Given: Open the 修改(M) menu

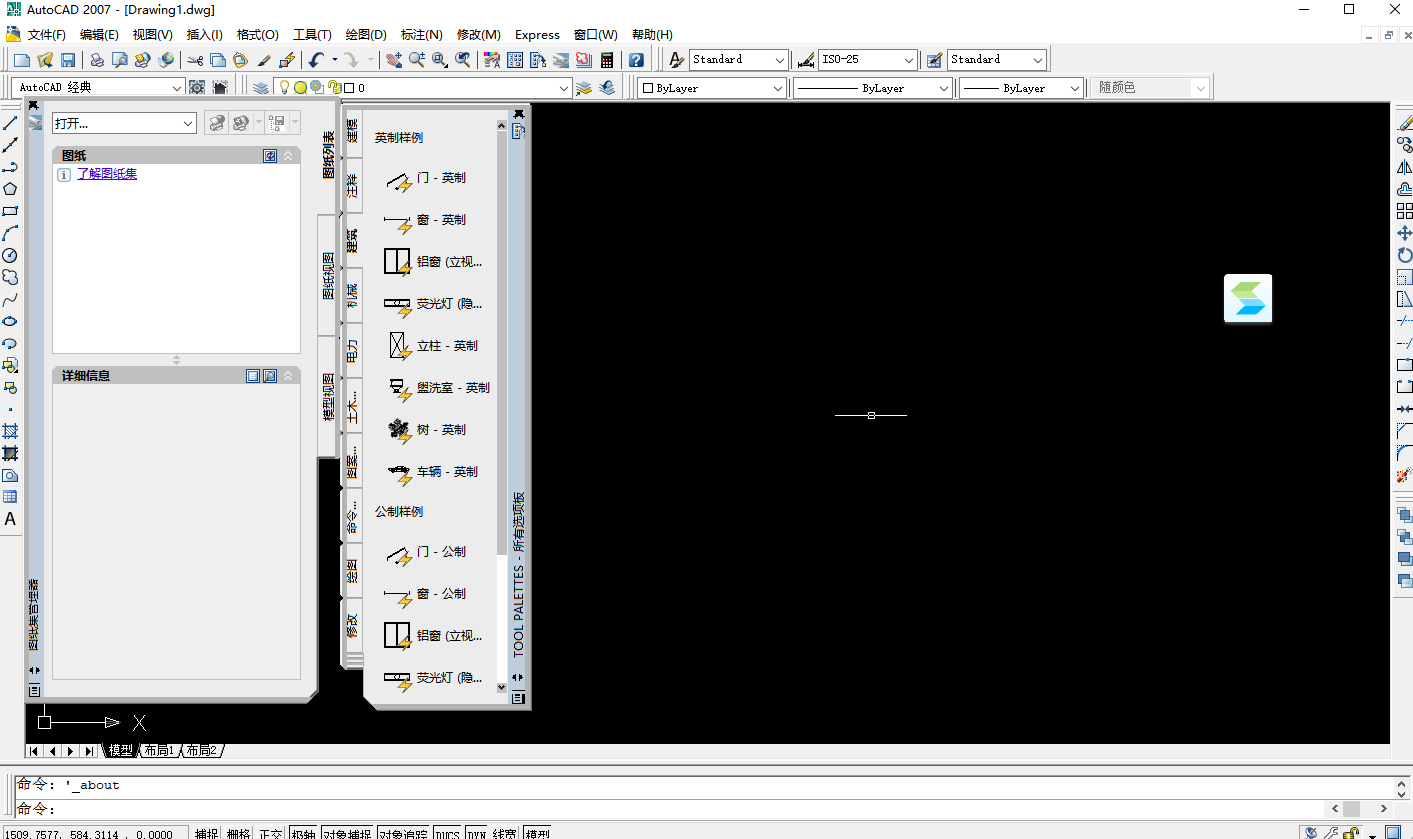Looking at the screenshot, I should pos(479,34).
